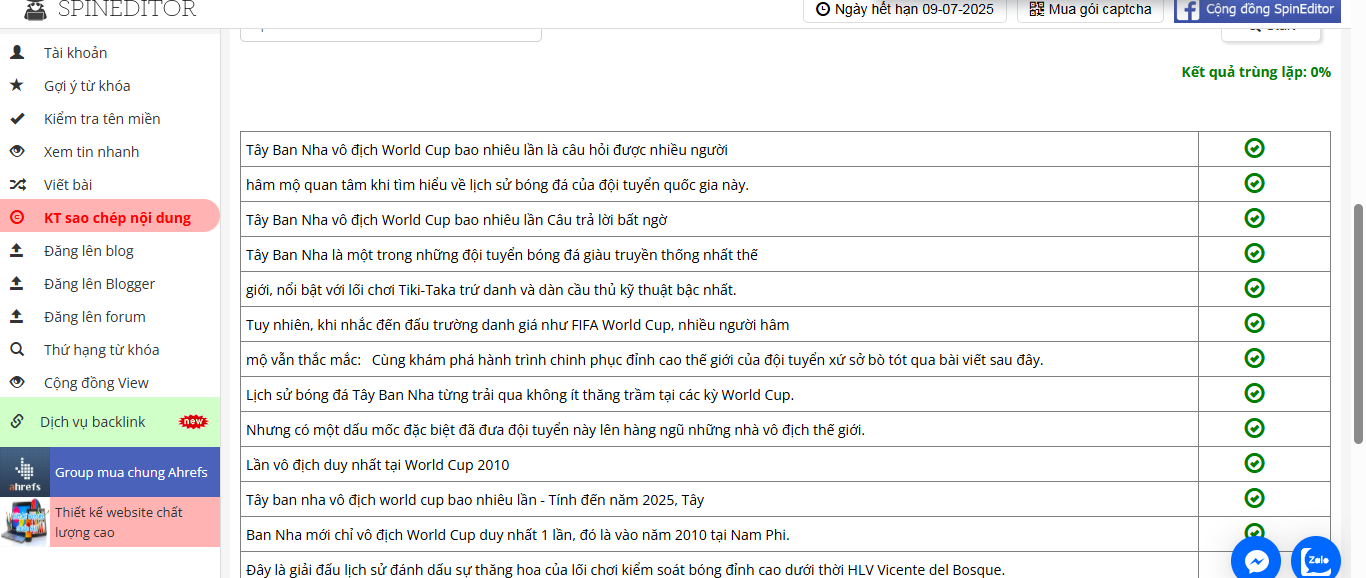Open Đăng lên forum in sidebar
Screen dimensions: 1366x578
pyautogui.click(x=110, y=316)
